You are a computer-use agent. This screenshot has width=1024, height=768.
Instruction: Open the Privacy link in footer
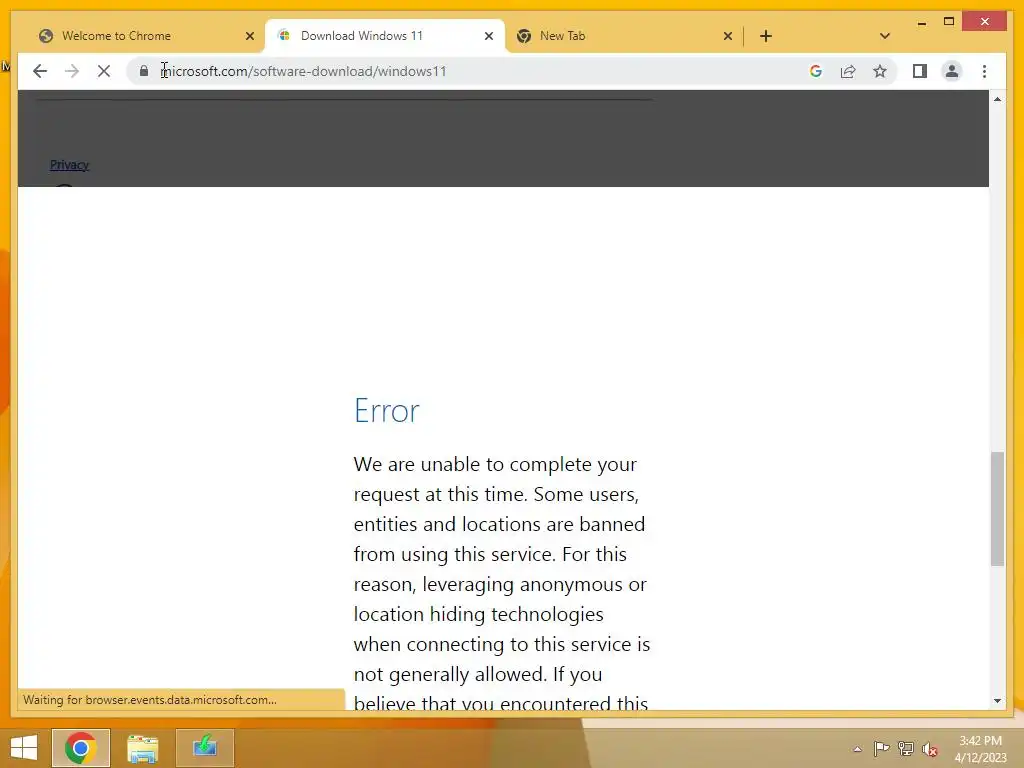(x=69, y=165)
